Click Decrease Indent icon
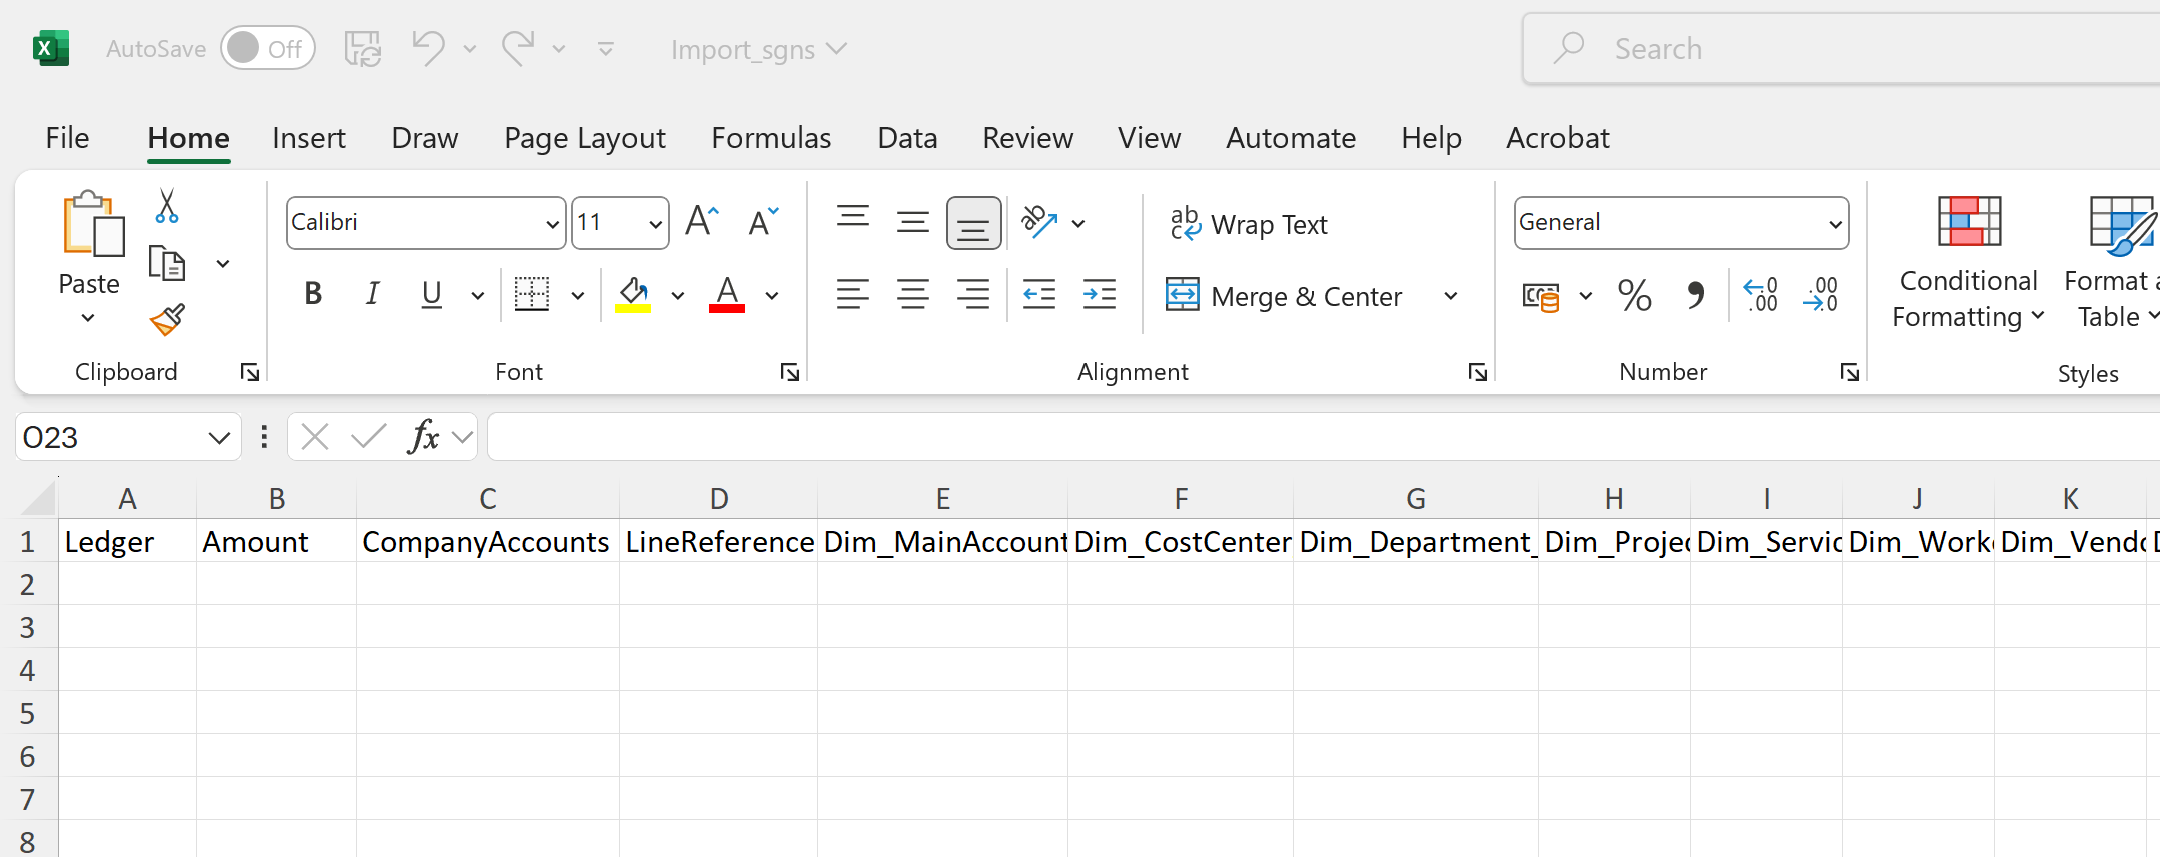Viewport: 2160px width, 857px height. [1039, 294]
